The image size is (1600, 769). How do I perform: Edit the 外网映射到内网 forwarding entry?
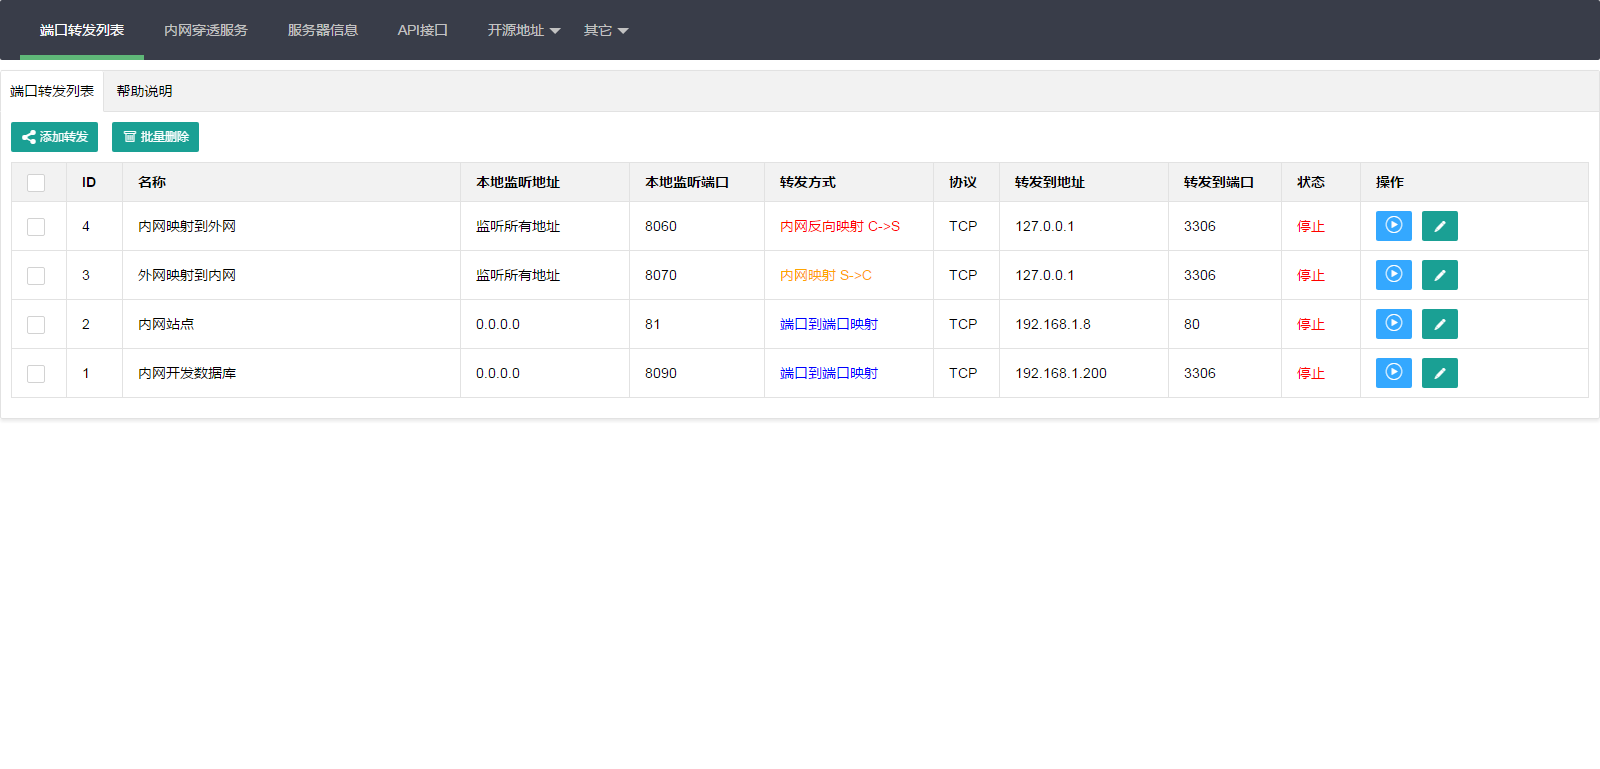1439,275
